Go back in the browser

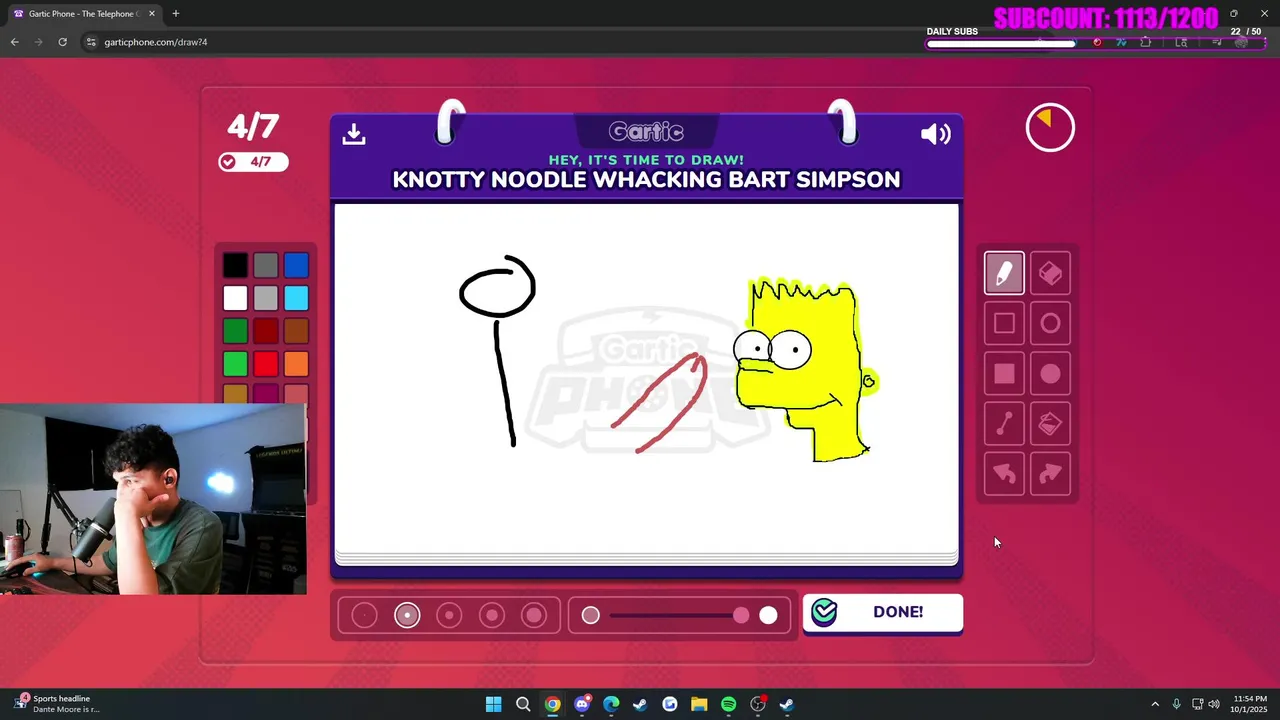(14, 42)
